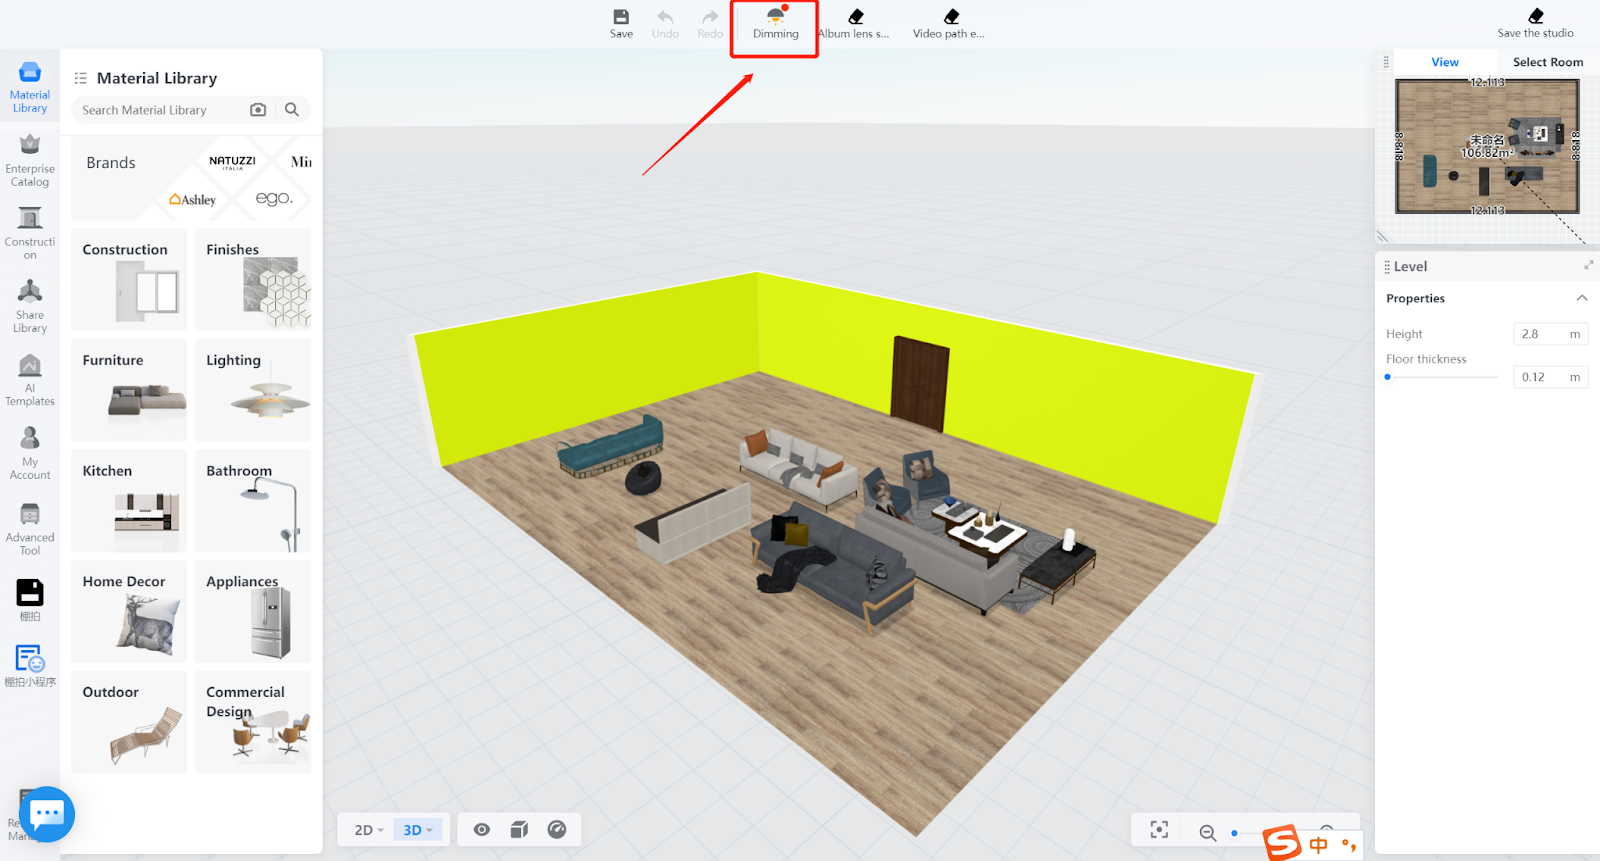Open the 2D view dropdown
This screenshot has width=1600, height=861.
[x=369, y=830]
